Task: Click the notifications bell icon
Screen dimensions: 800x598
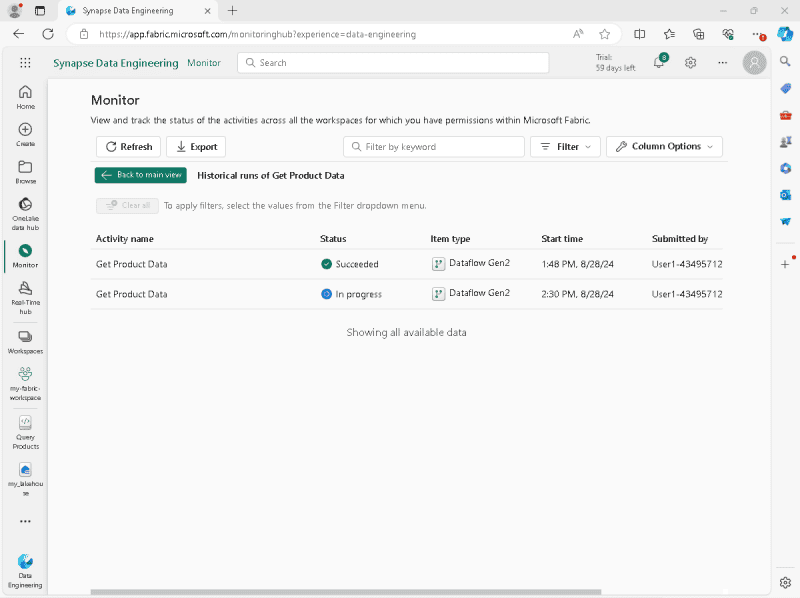Action: coord(659,63)
